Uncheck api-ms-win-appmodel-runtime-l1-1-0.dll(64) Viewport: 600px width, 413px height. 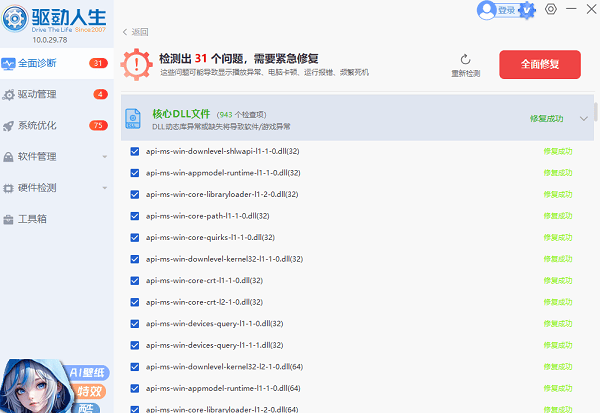[135, 389]
